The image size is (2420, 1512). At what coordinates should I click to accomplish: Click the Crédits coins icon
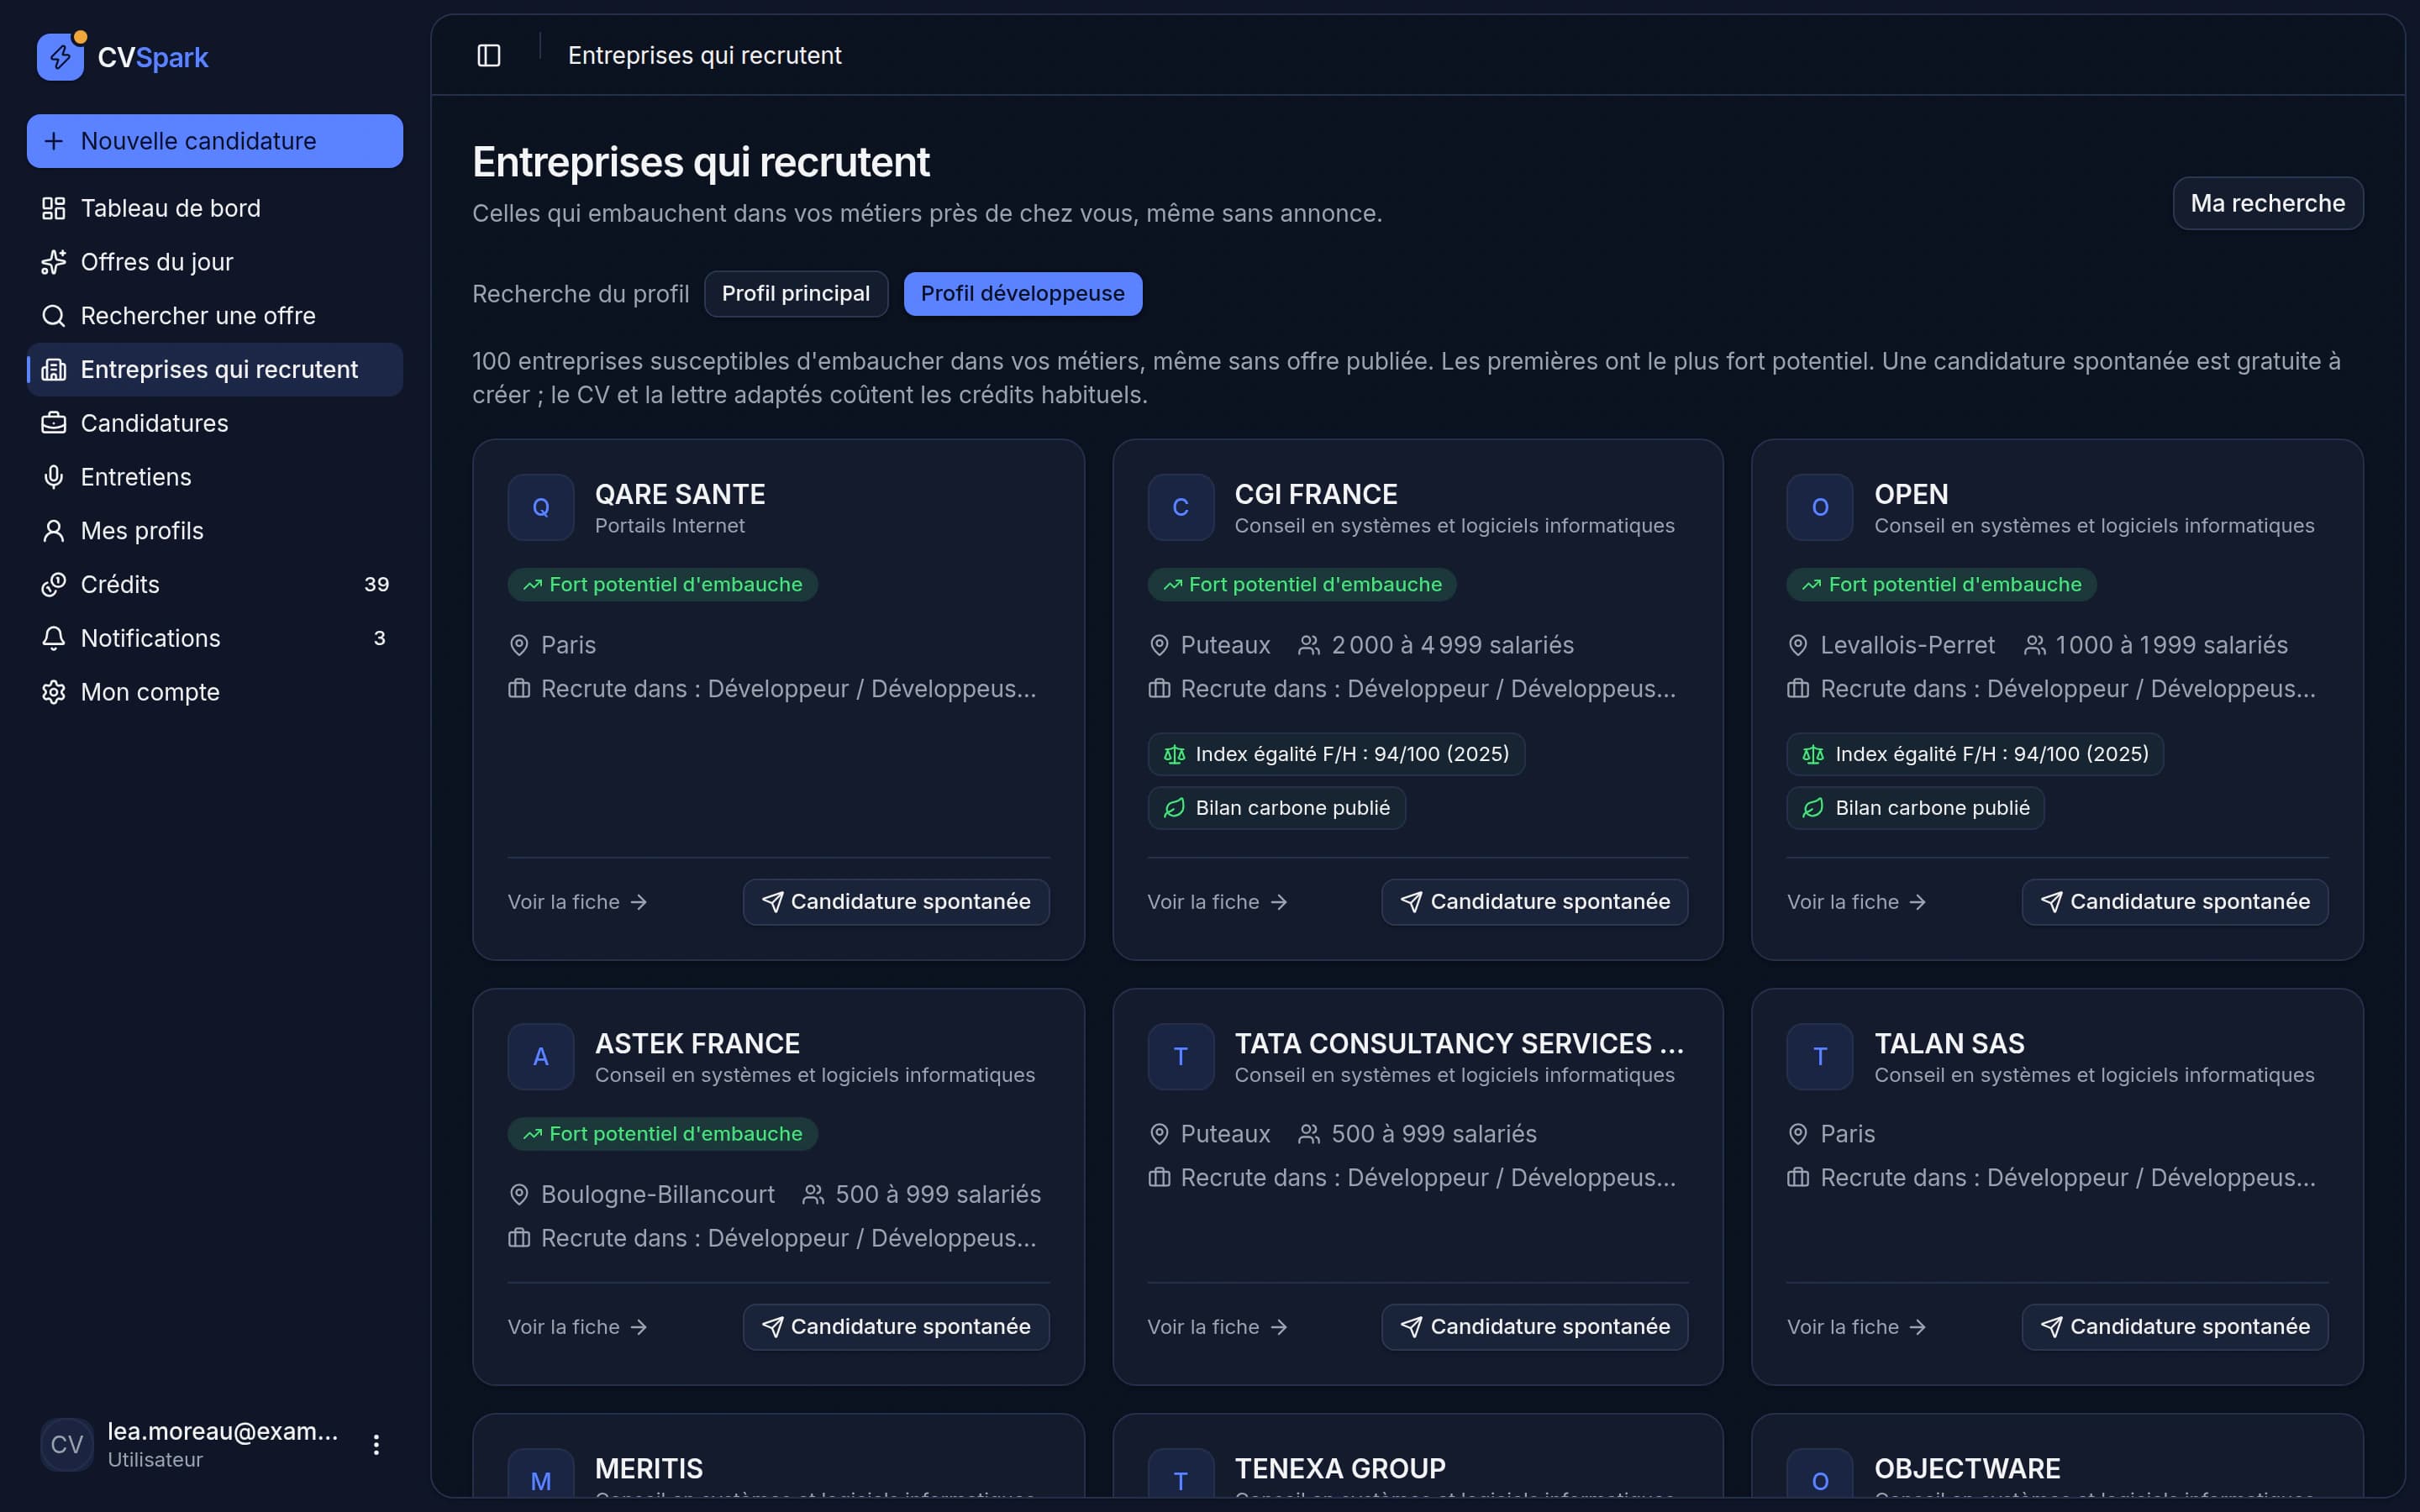click(x=53, y=585)
